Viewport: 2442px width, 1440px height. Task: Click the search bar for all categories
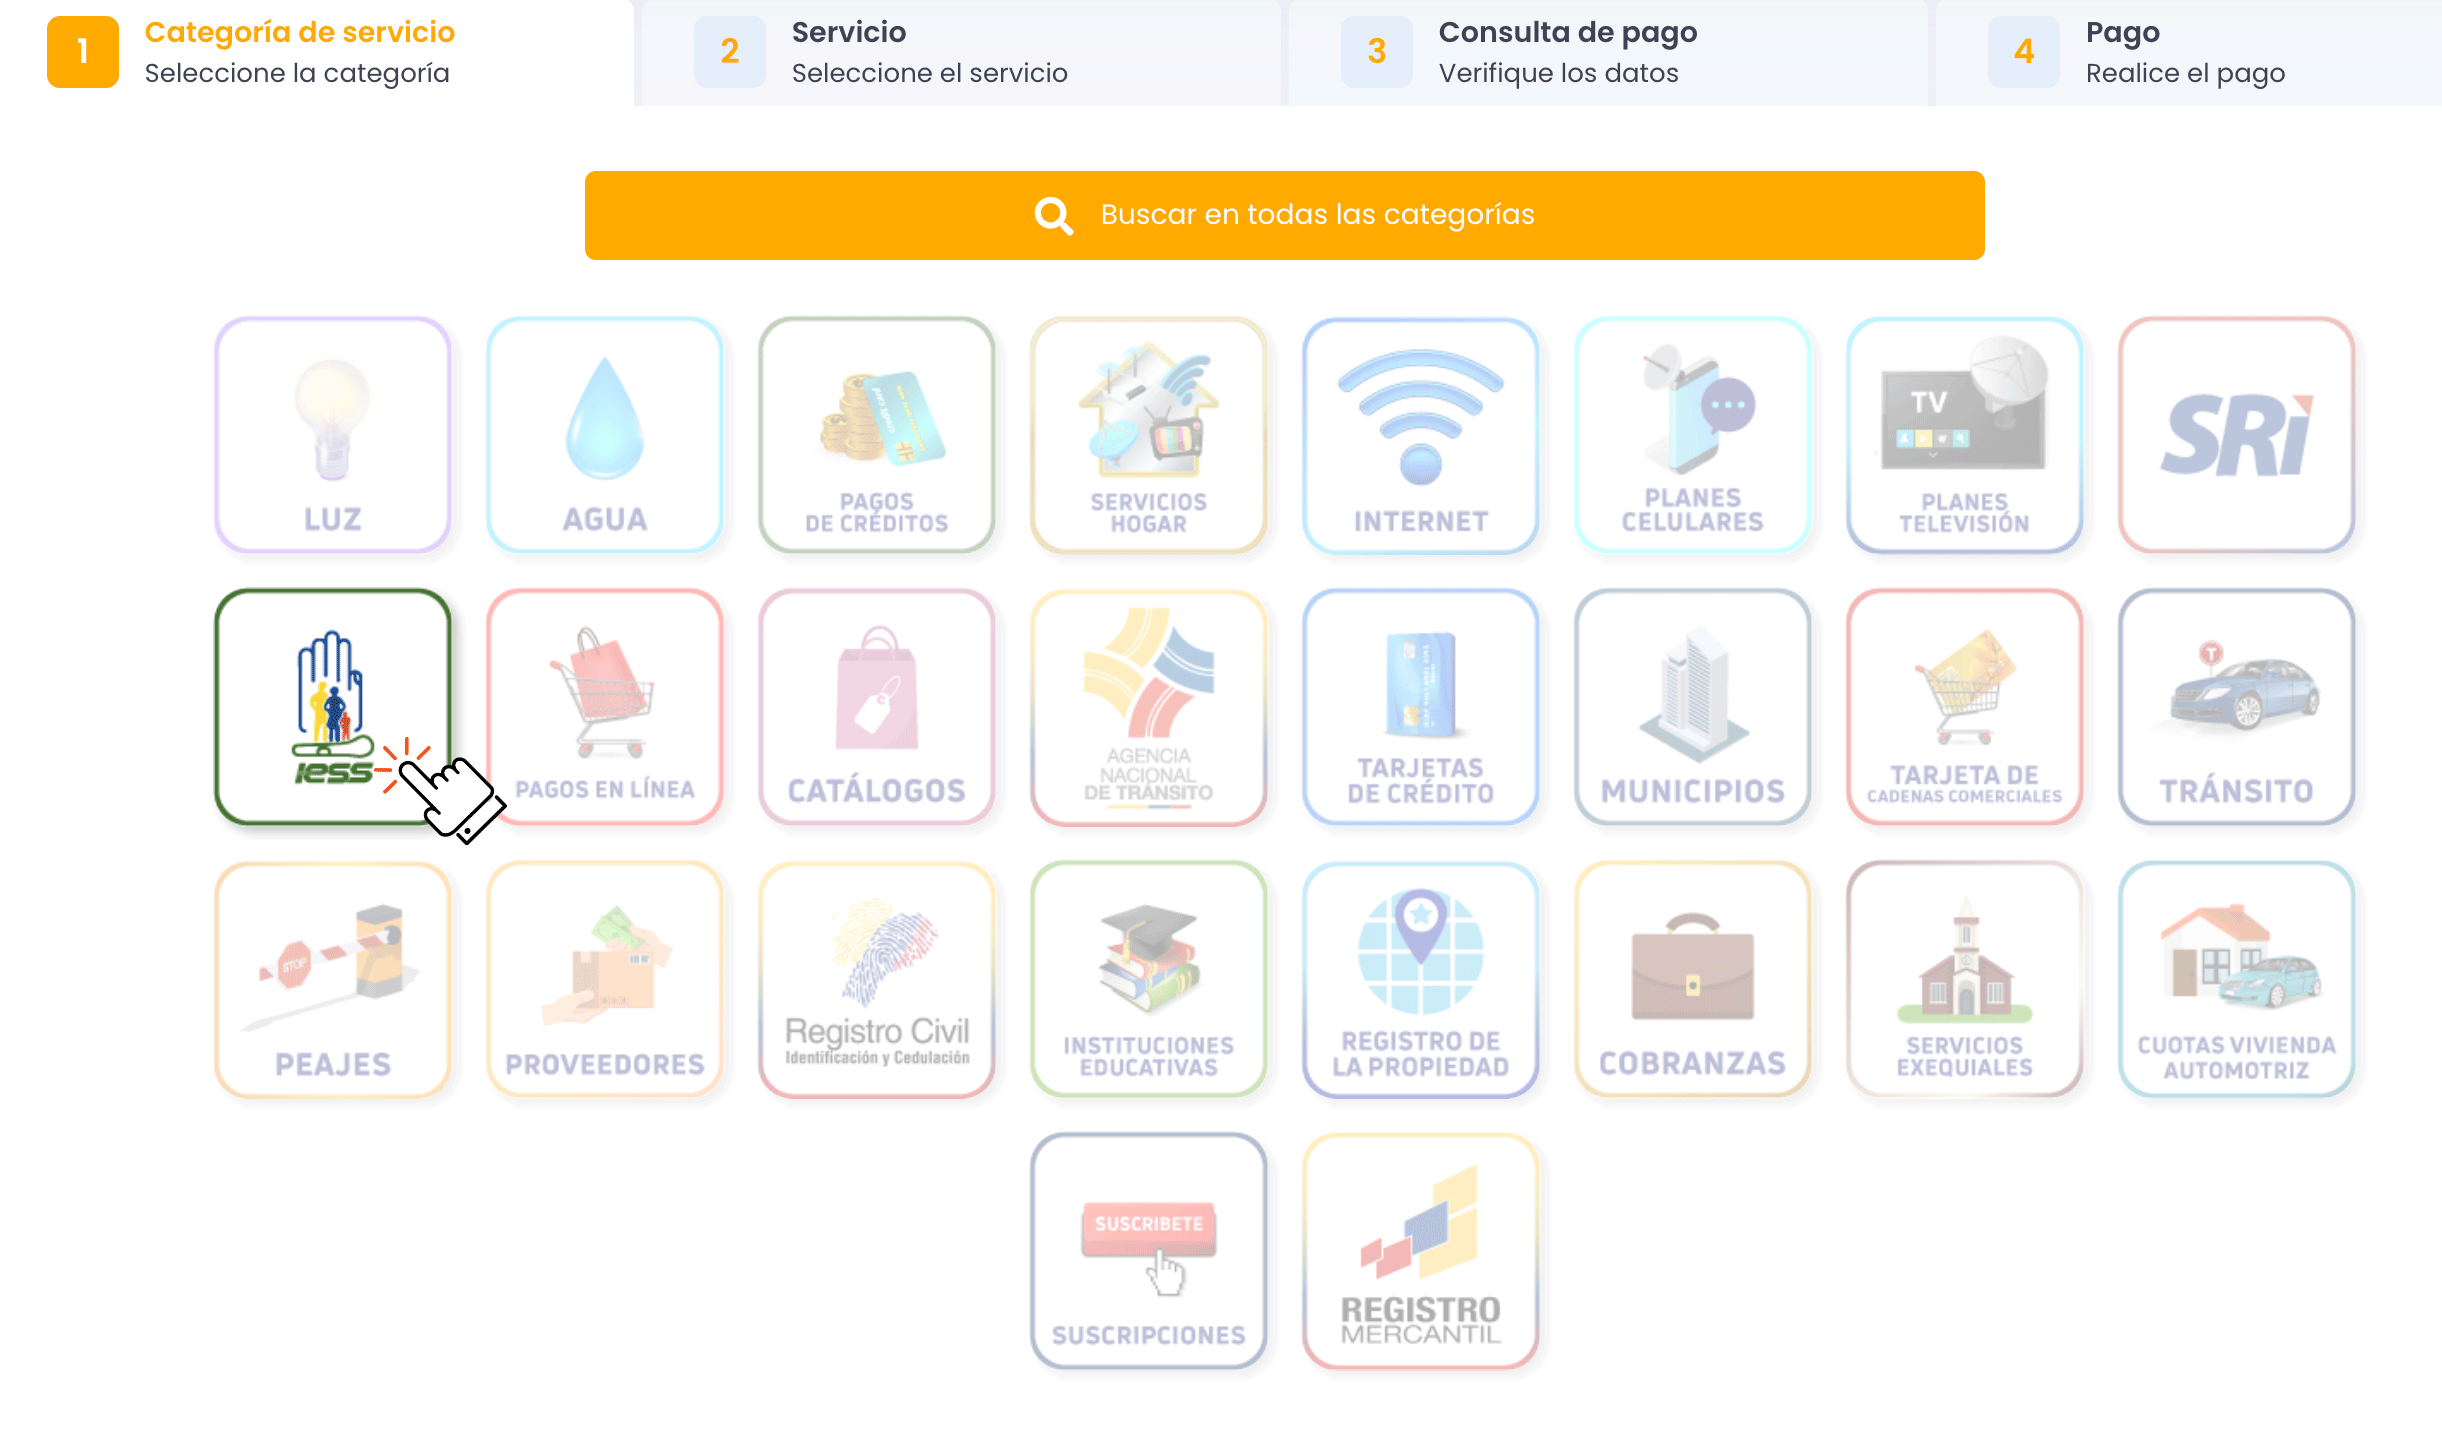[1285, 215]
